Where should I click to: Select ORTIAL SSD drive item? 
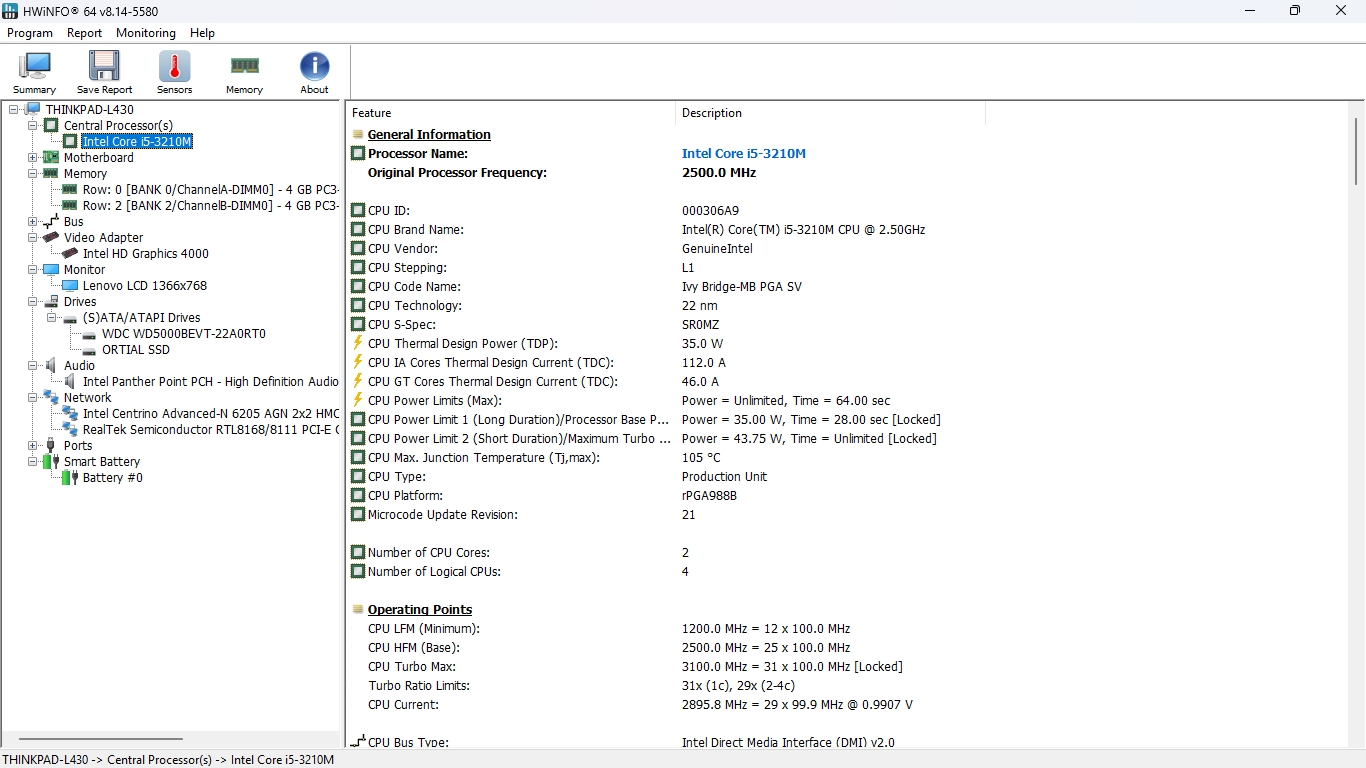(x=136, y=350)
